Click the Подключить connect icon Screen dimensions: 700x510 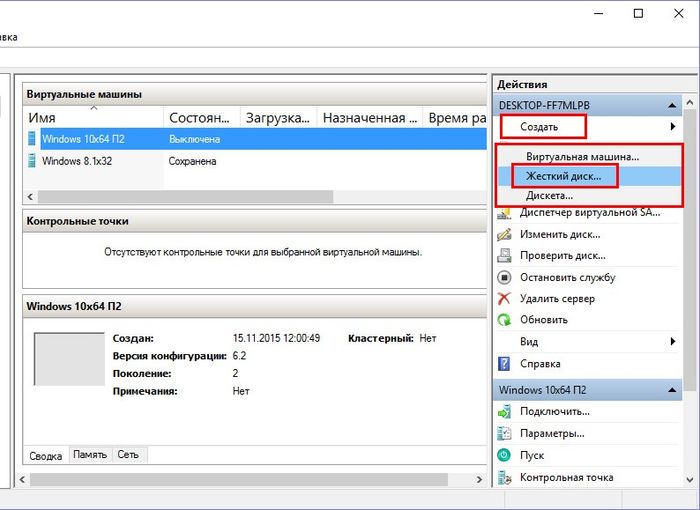click(504, 411)
